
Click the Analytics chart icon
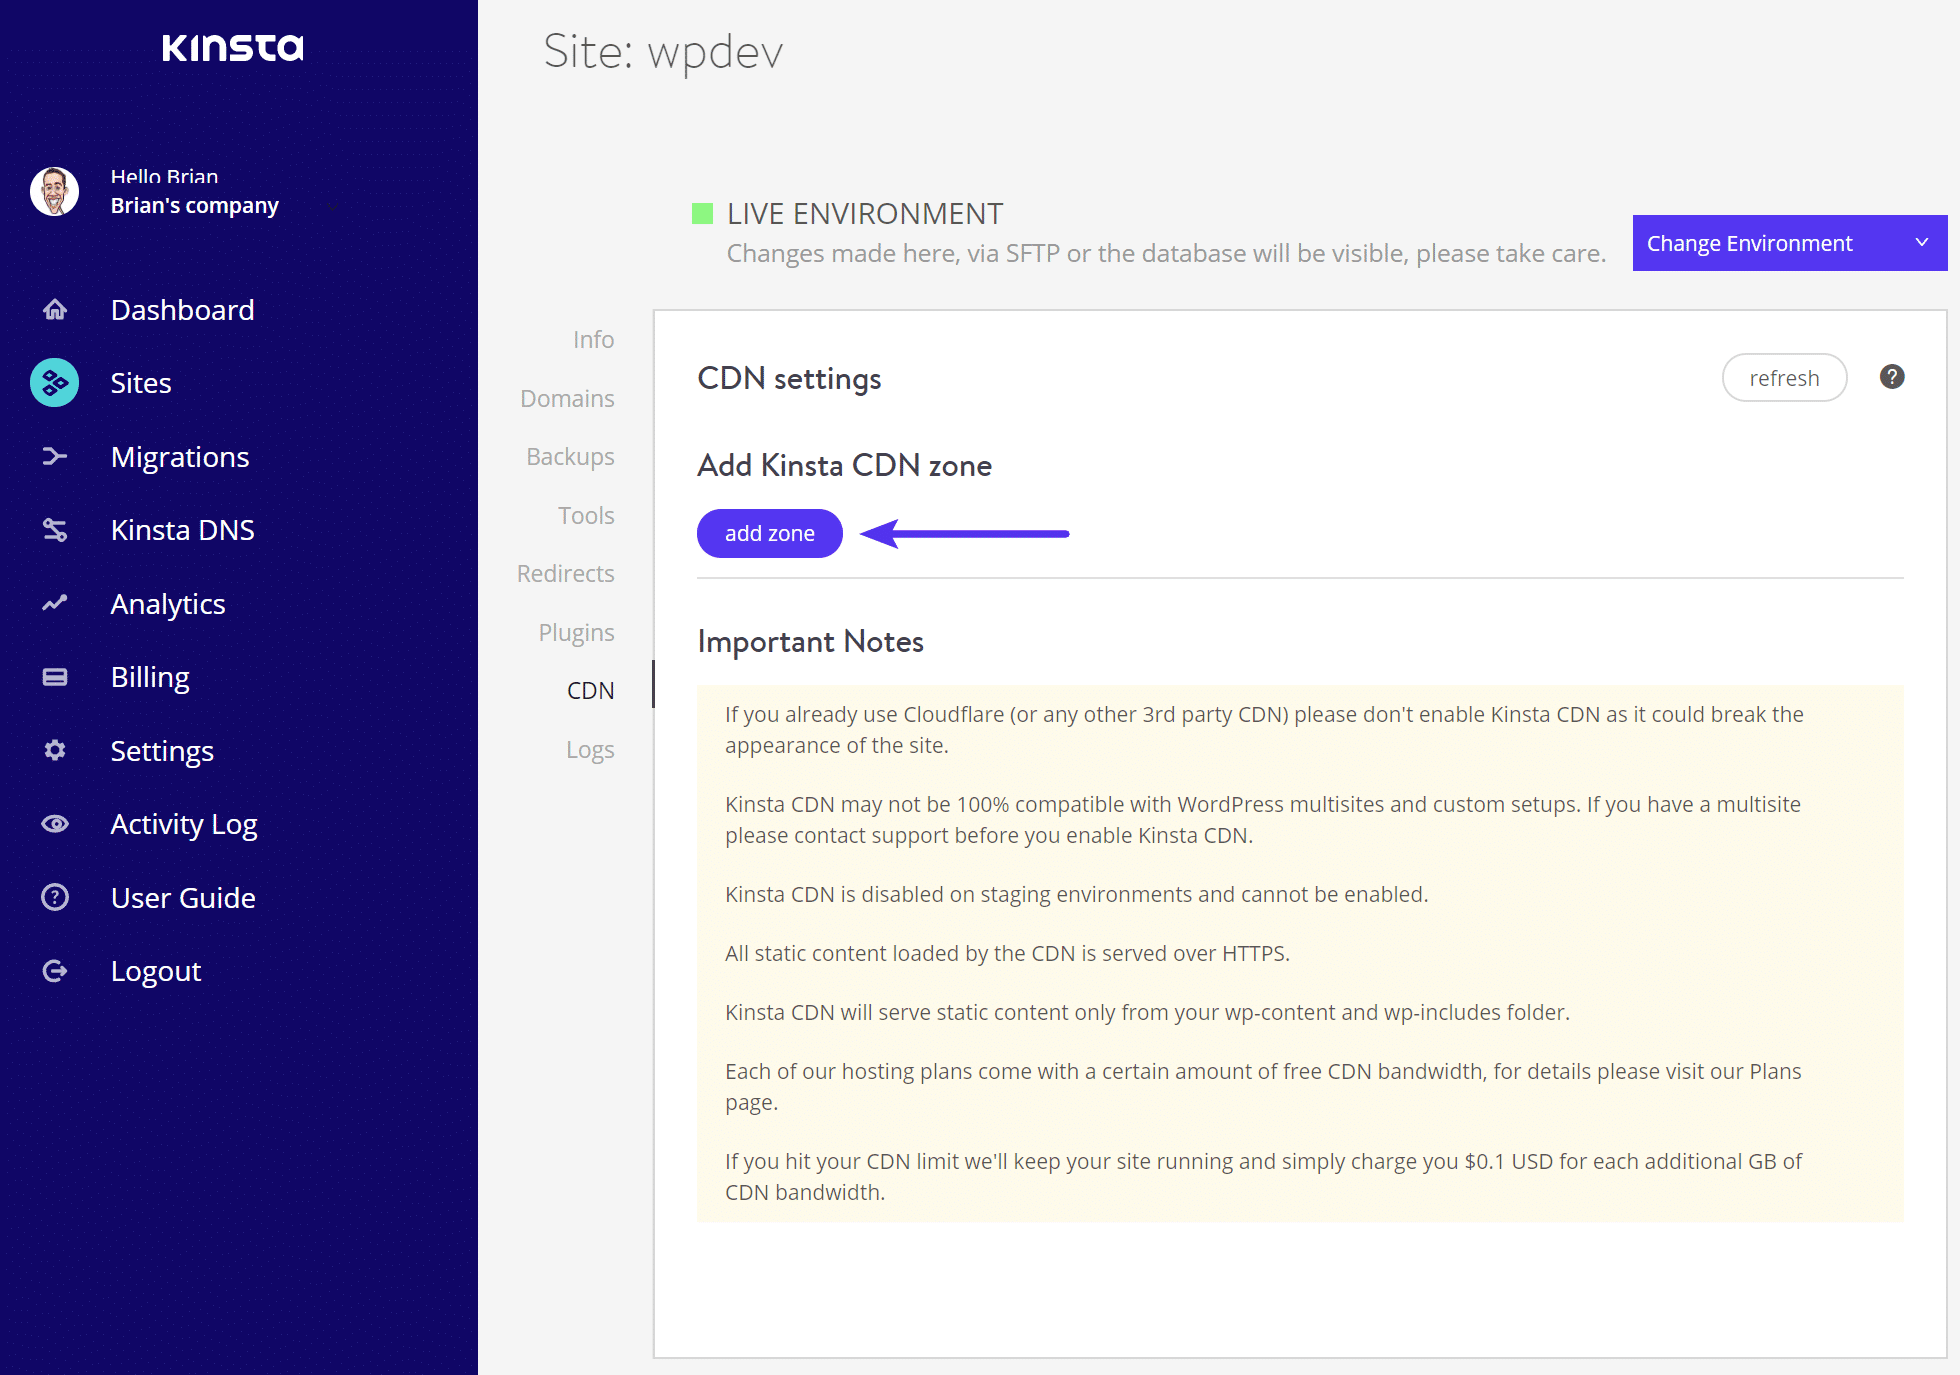55,603
